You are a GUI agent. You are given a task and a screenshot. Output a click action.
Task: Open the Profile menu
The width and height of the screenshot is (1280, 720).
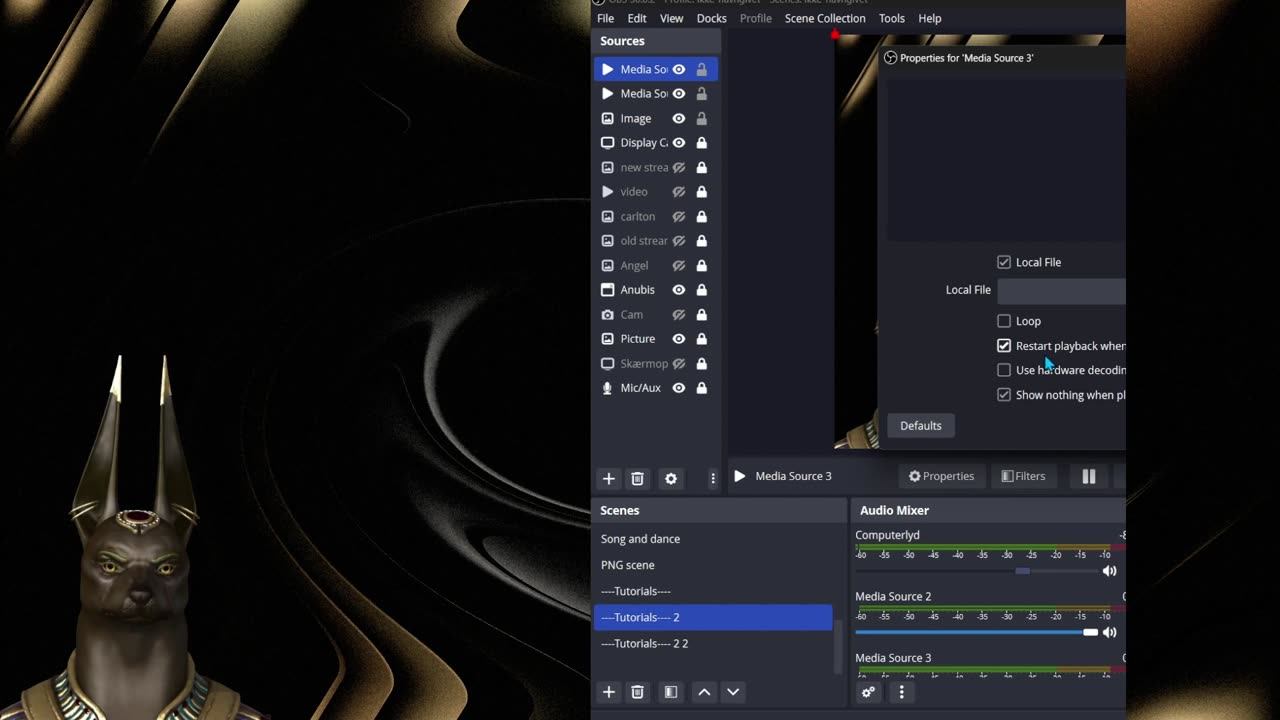coord(755,18)
